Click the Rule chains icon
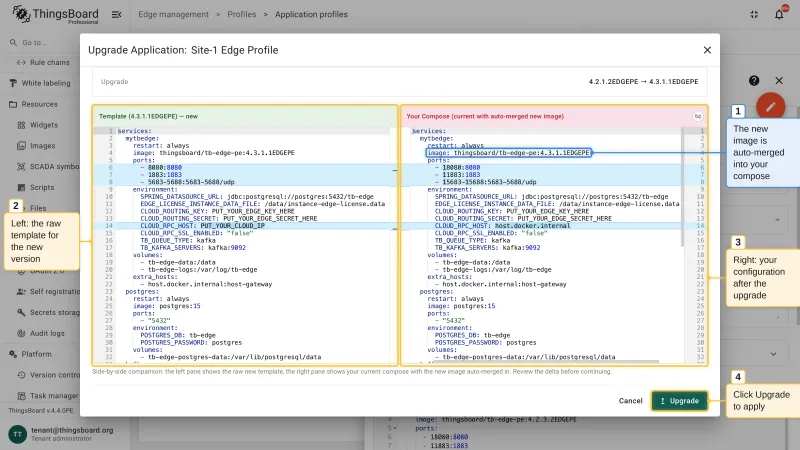 click(21, 62)
